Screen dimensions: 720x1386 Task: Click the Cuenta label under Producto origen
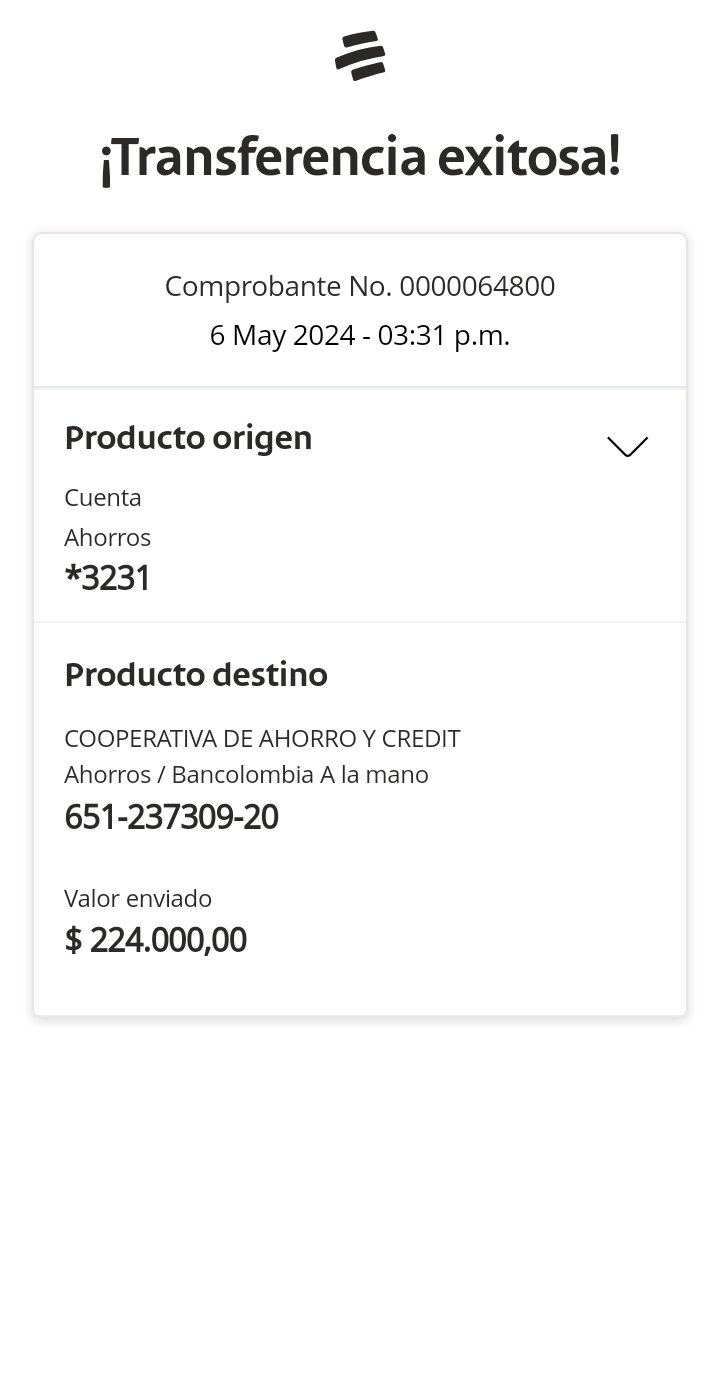[103, 498]
